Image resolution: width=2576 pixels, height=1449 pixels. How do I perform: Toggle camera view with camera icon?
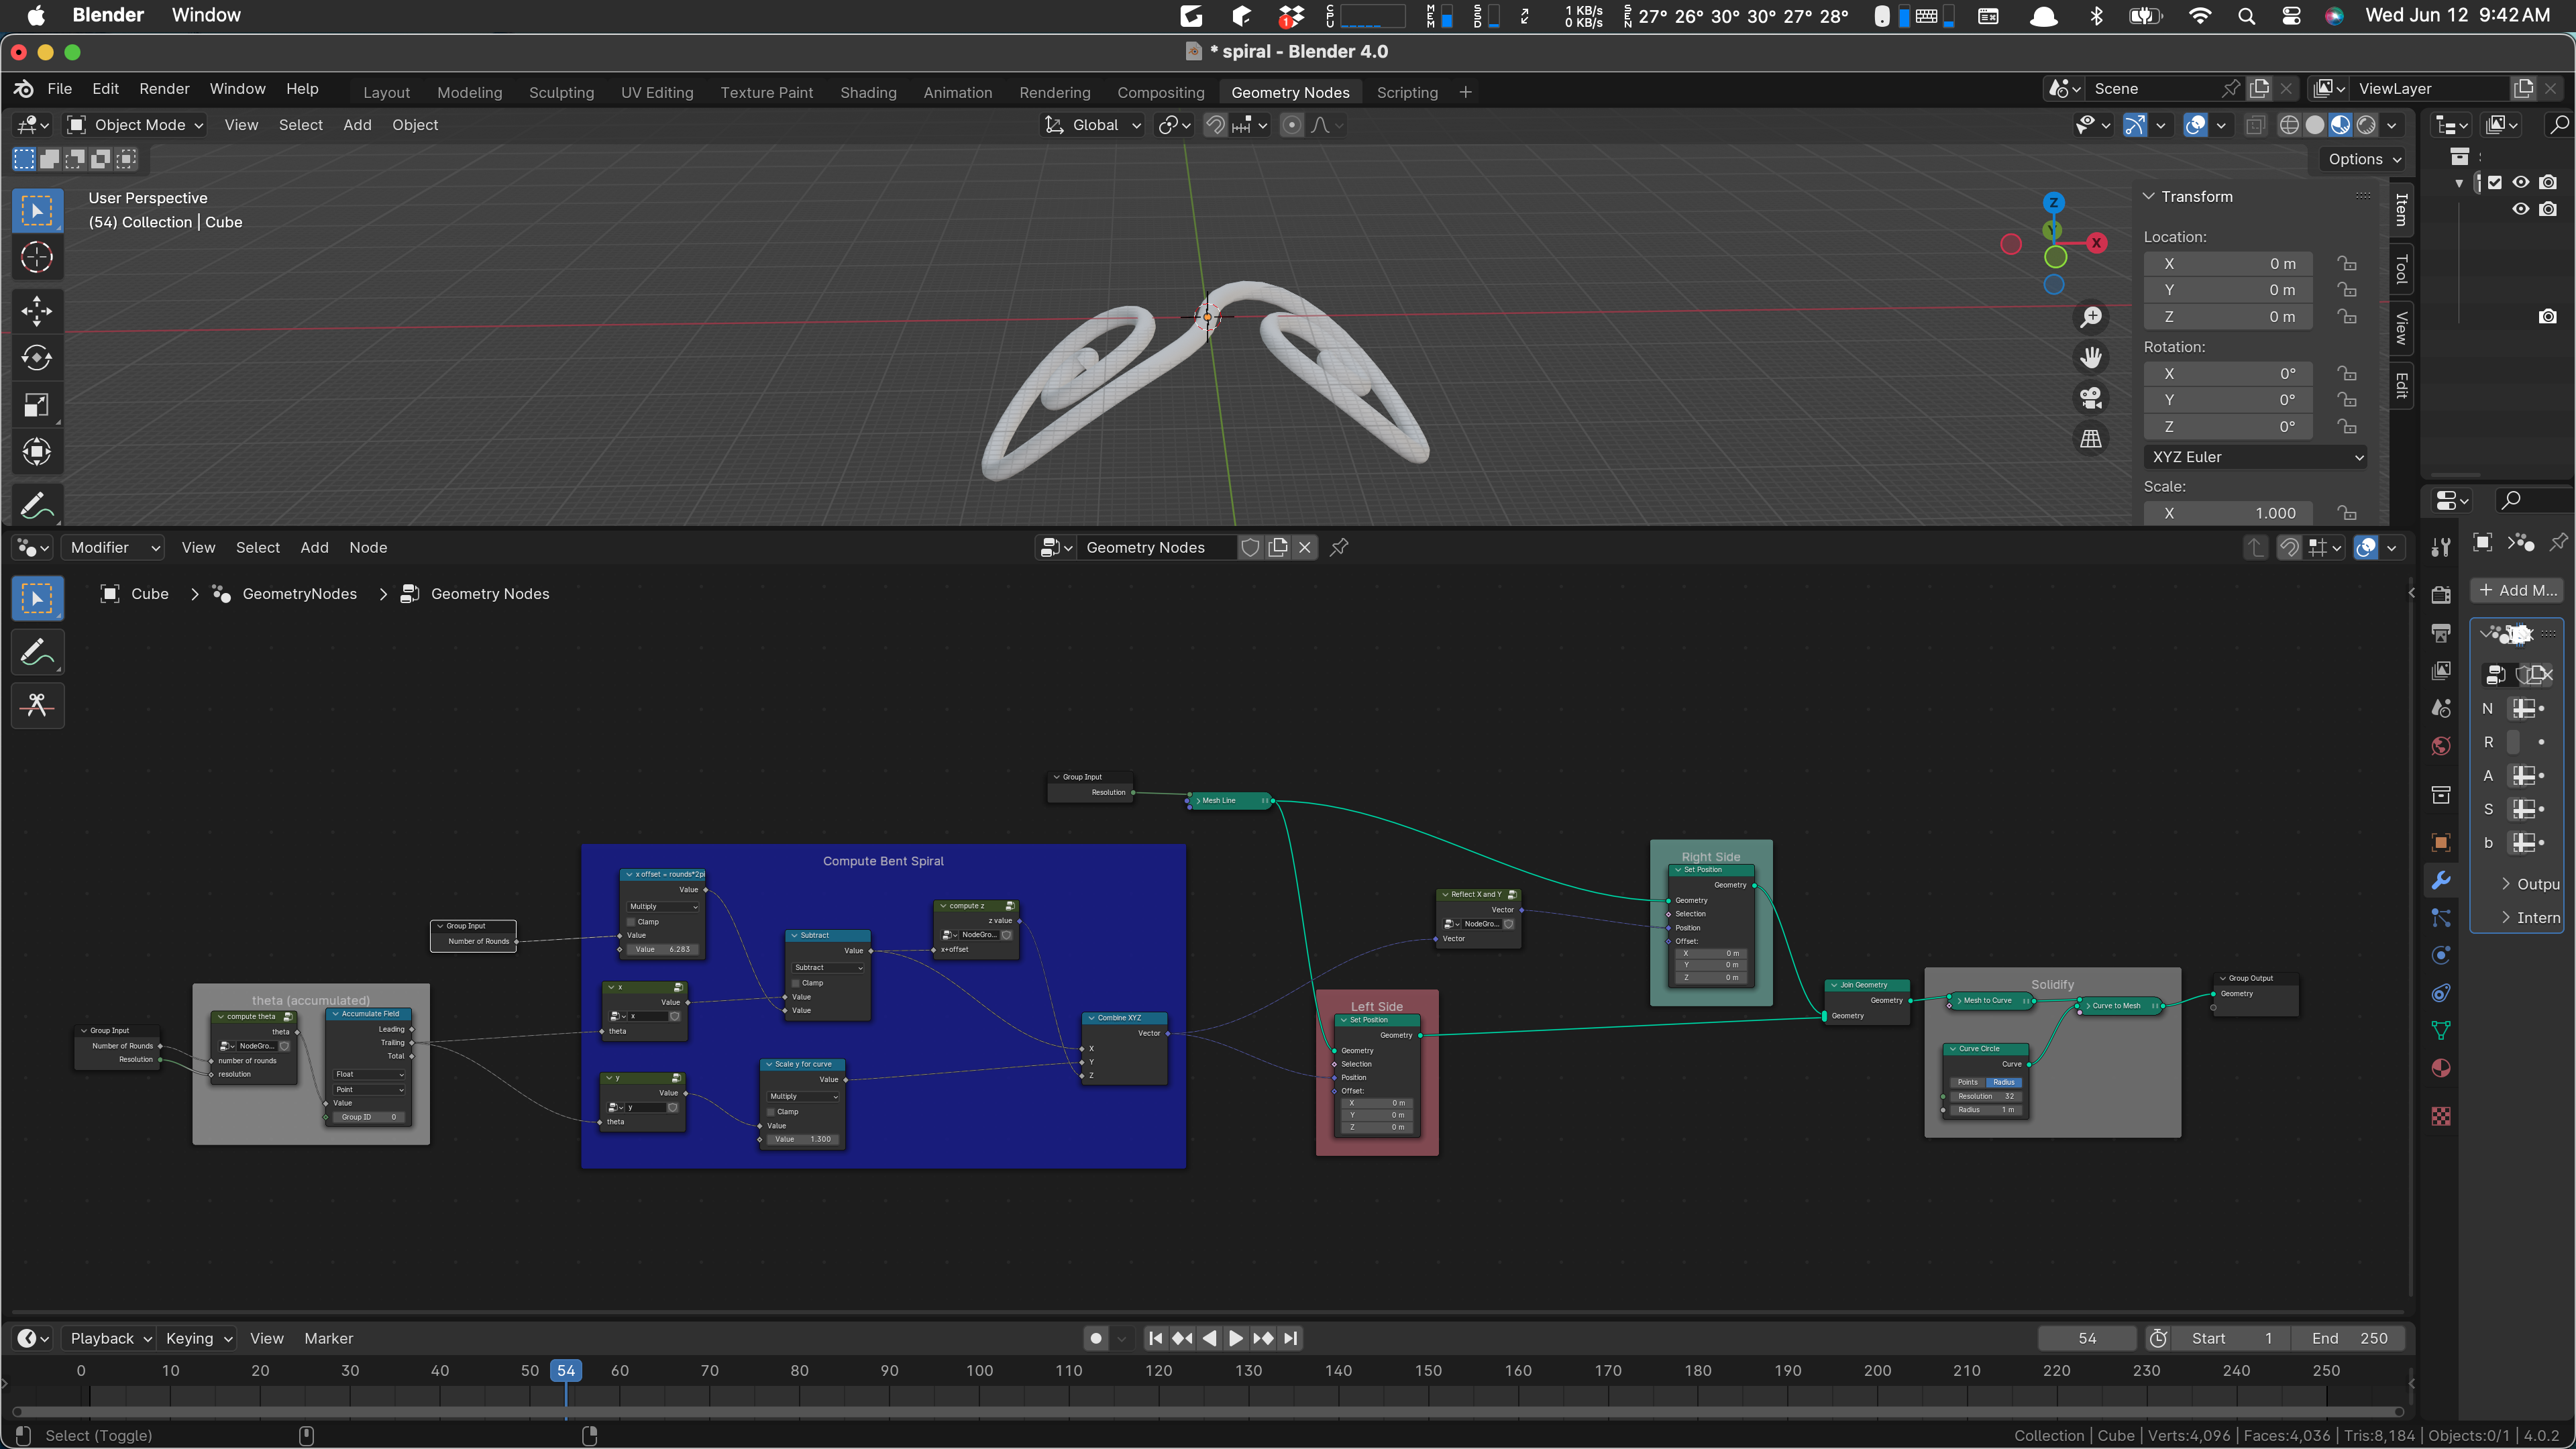click(2091, 398)
